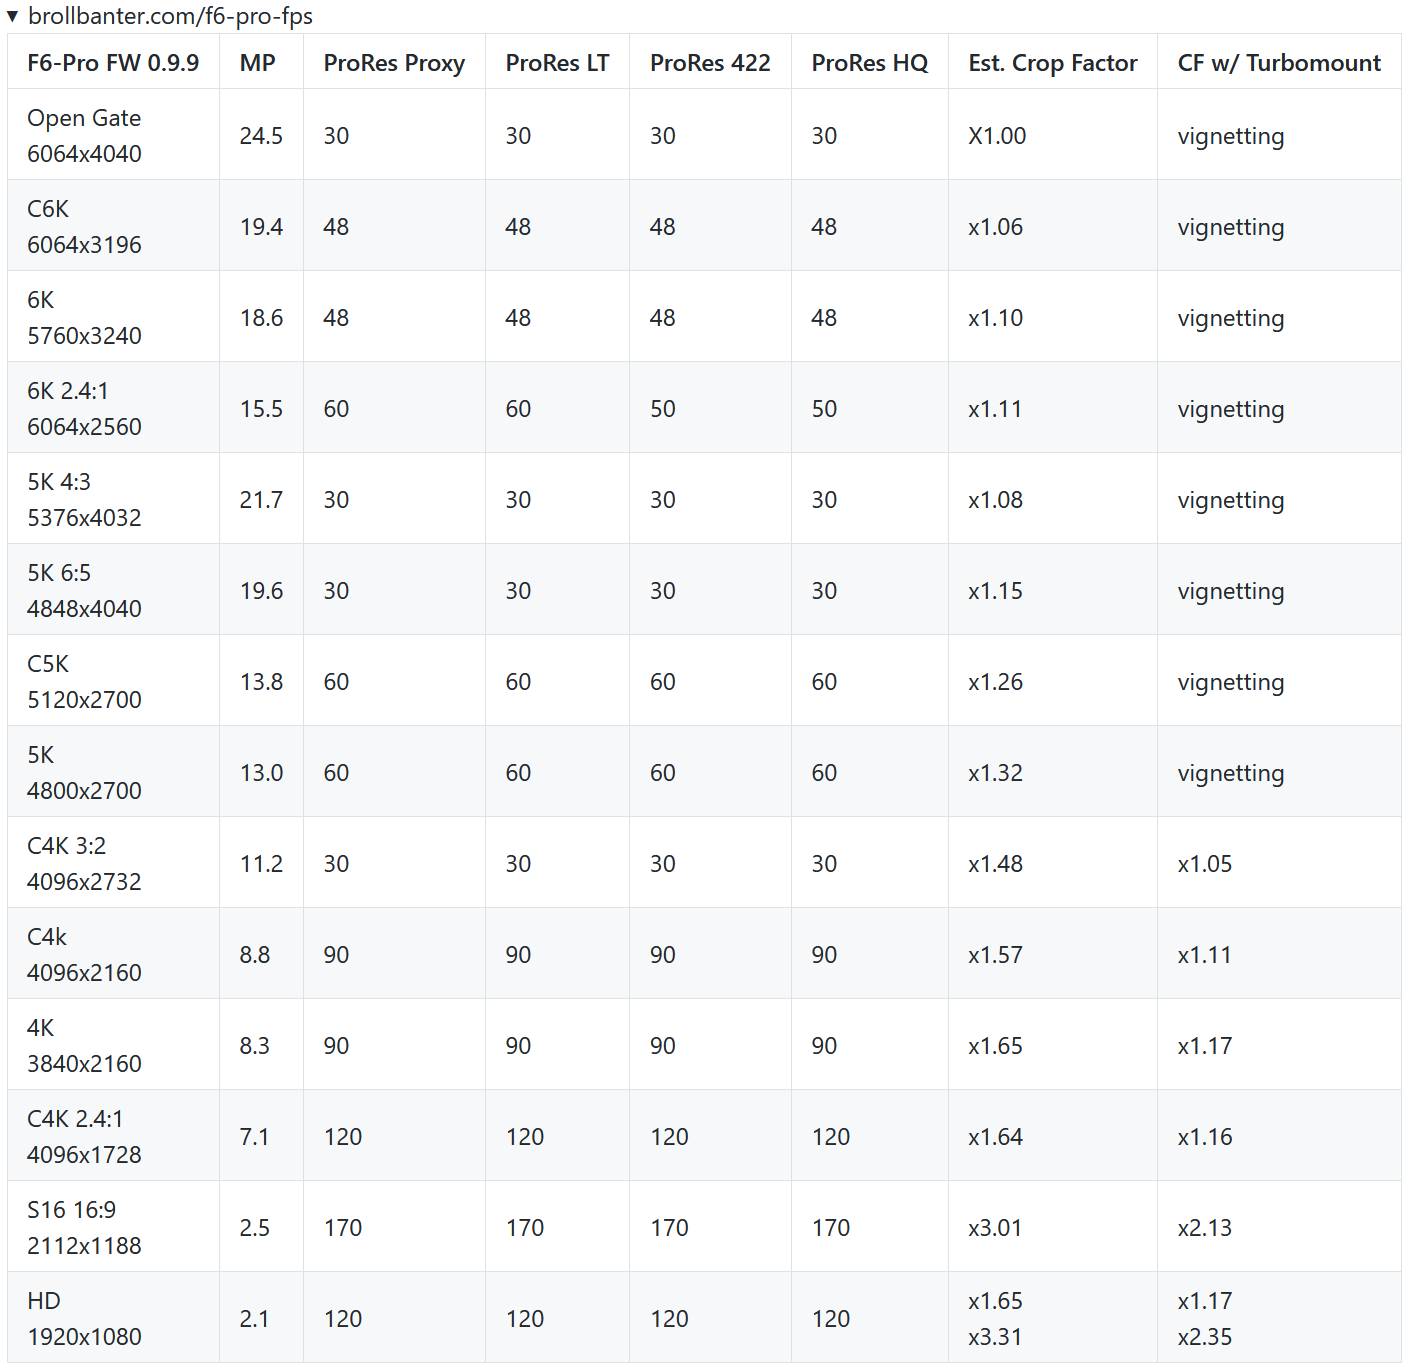Click the ProRes LT column header
Image resolution: width=1408 pixels, height=1365 pixels.
pos(557,63)
